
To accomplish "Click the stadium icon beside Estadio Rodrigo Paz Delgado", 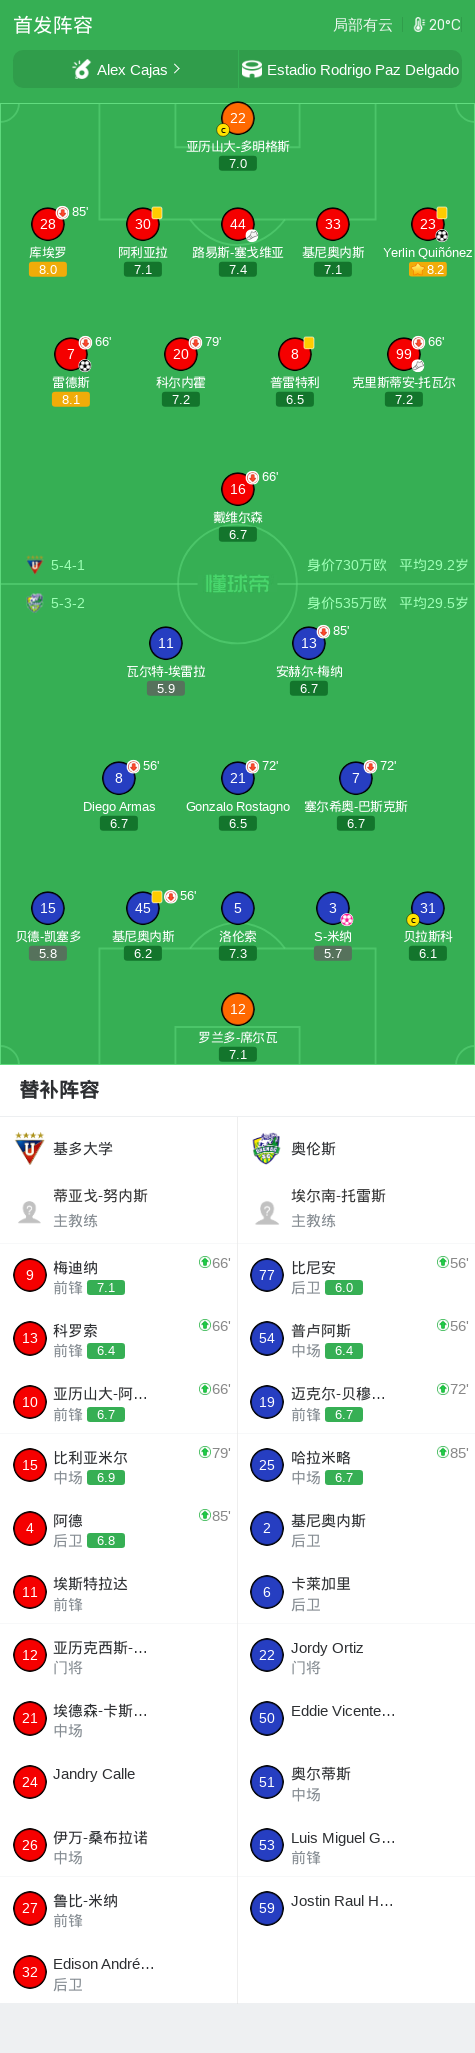I will coord(252,69).
